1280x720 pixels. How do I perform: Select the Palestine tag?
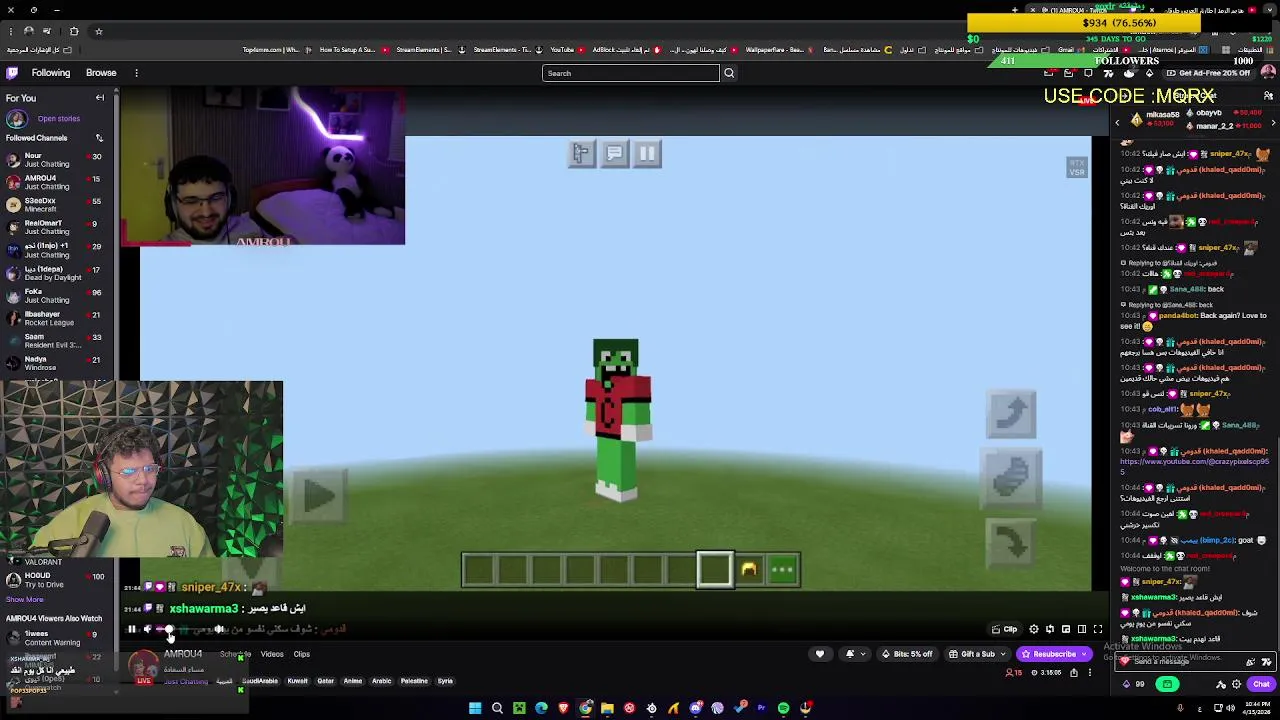pyautogui.click(x=414, y=681)
